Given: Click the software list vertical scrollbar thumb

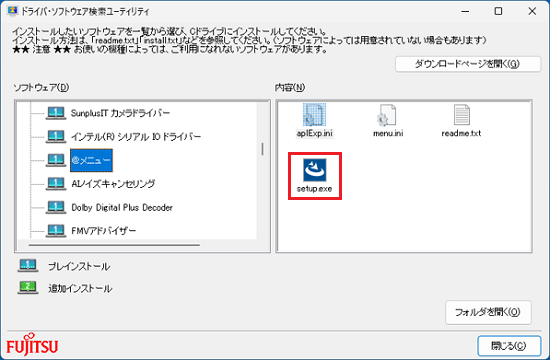Looking at the screenshot, I should pos(262,149).
